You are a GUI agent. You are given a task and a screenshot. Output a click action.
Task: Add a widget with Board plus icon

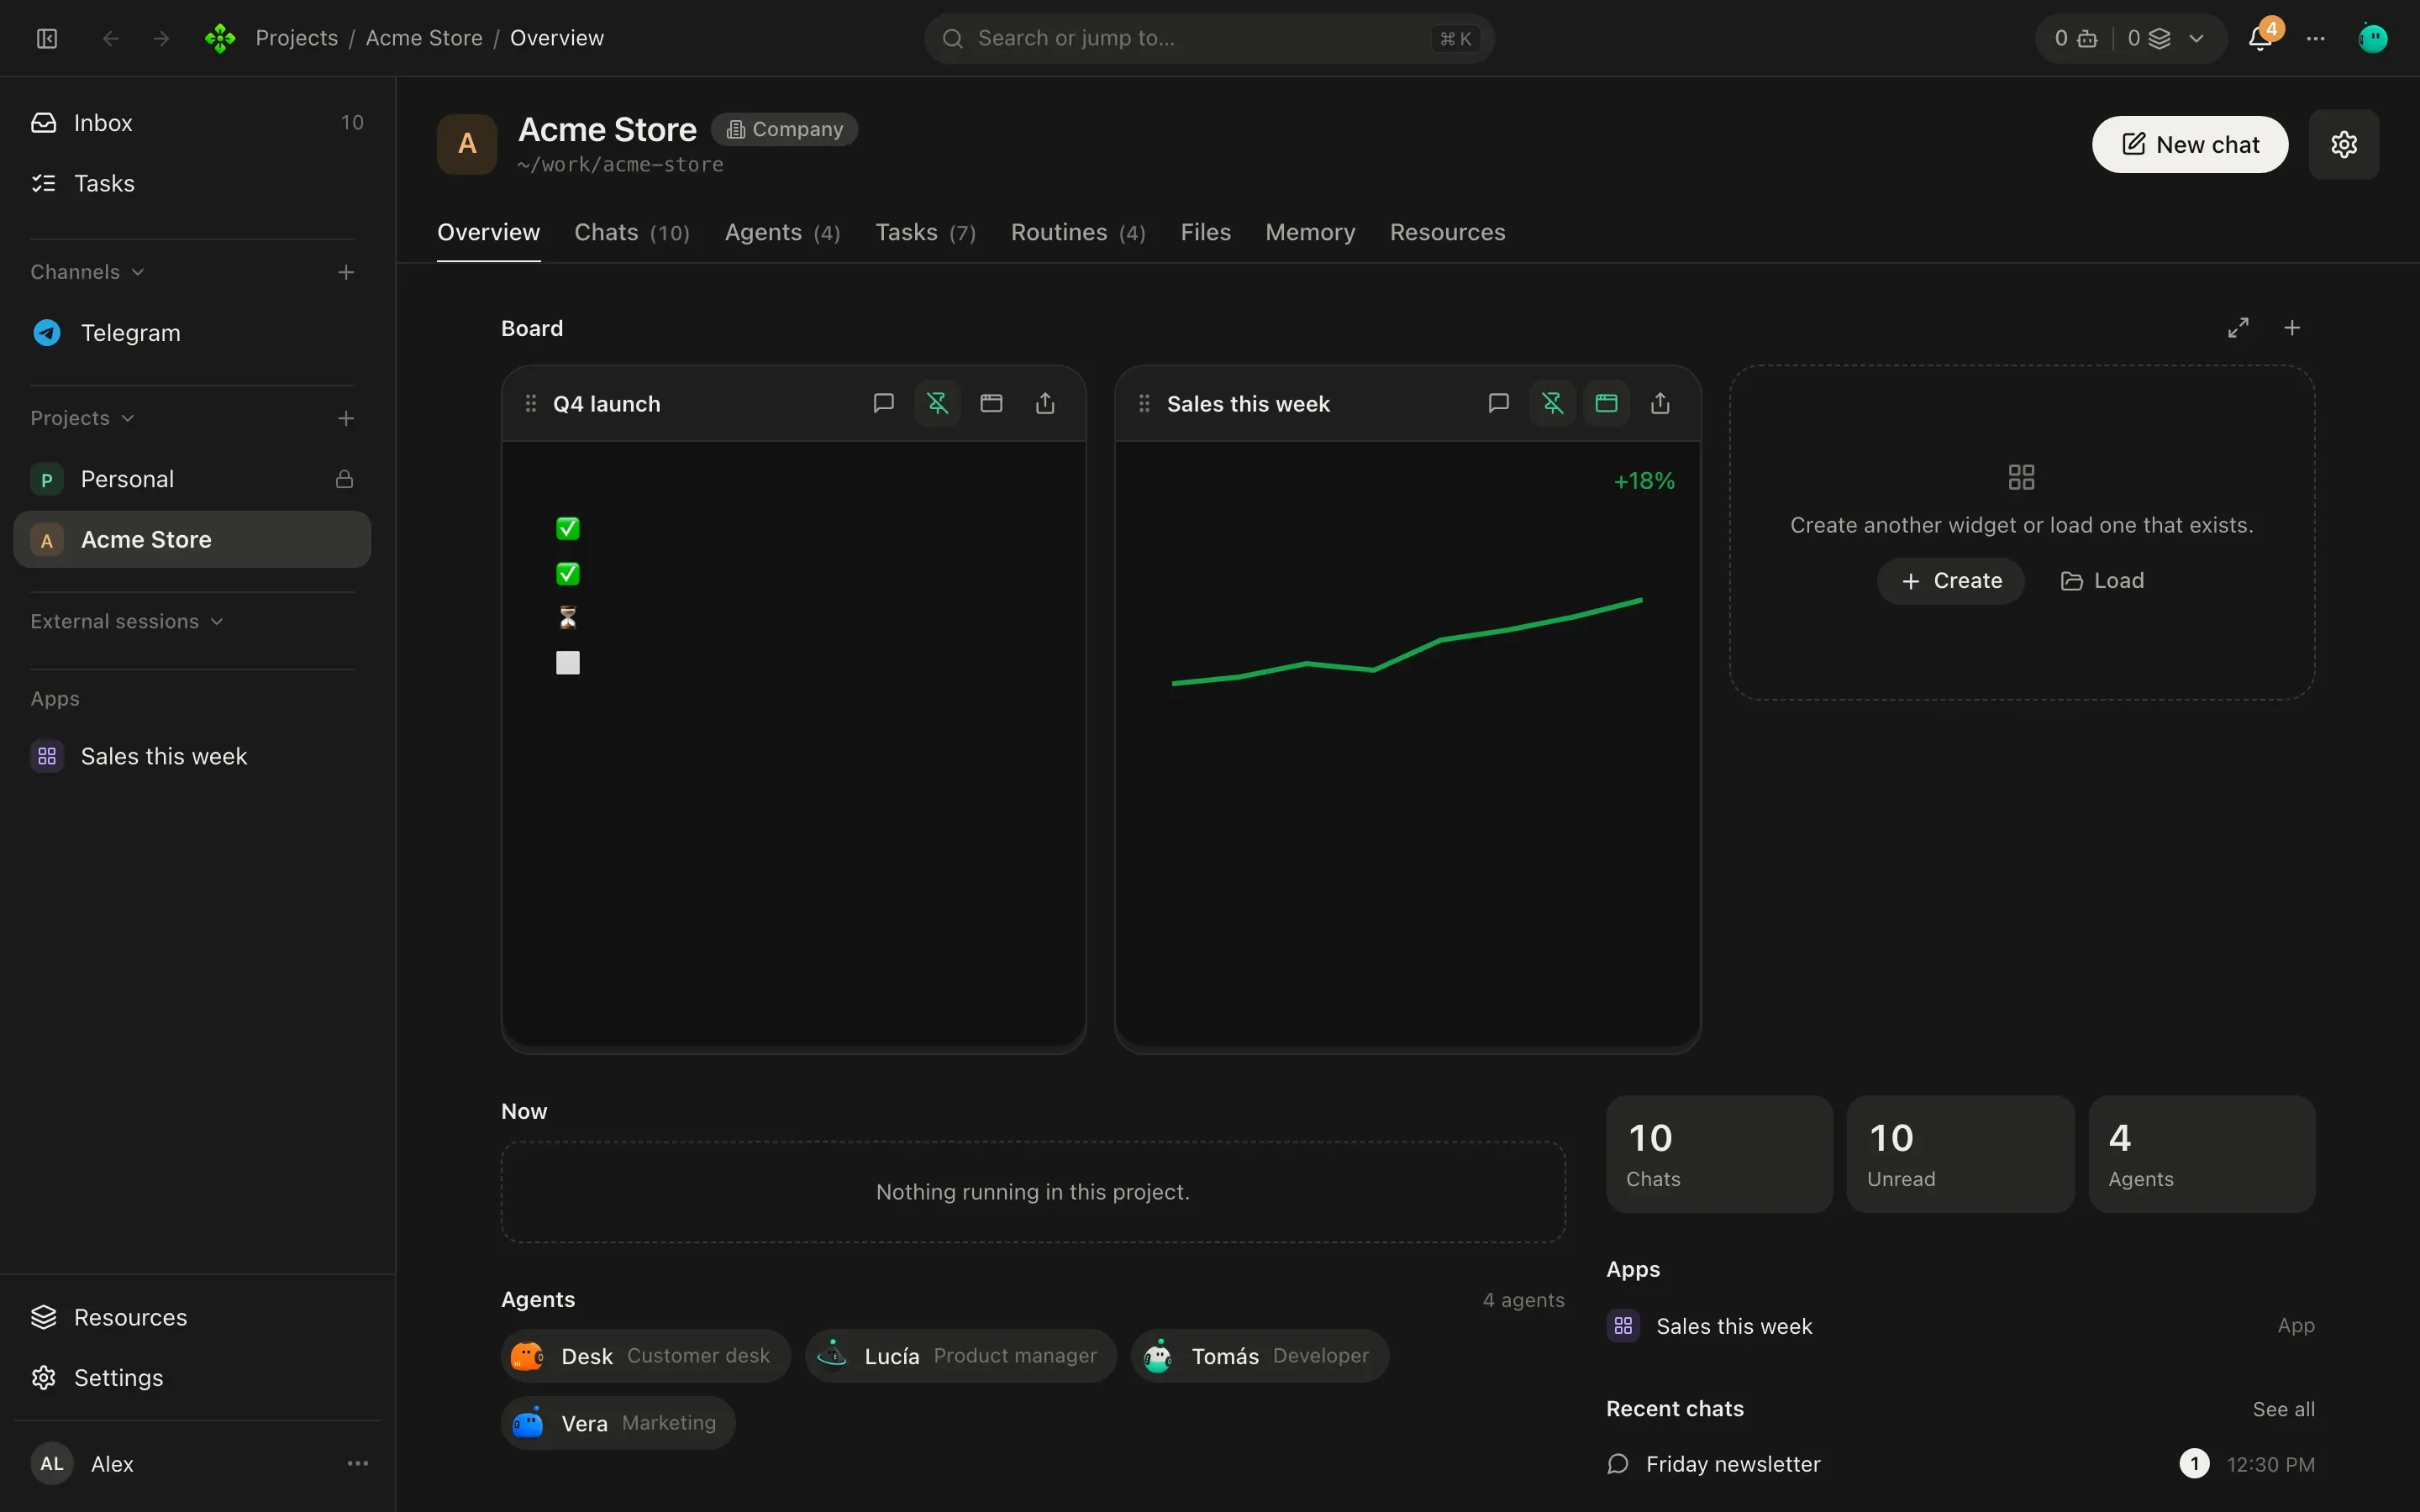[2292, 328]
